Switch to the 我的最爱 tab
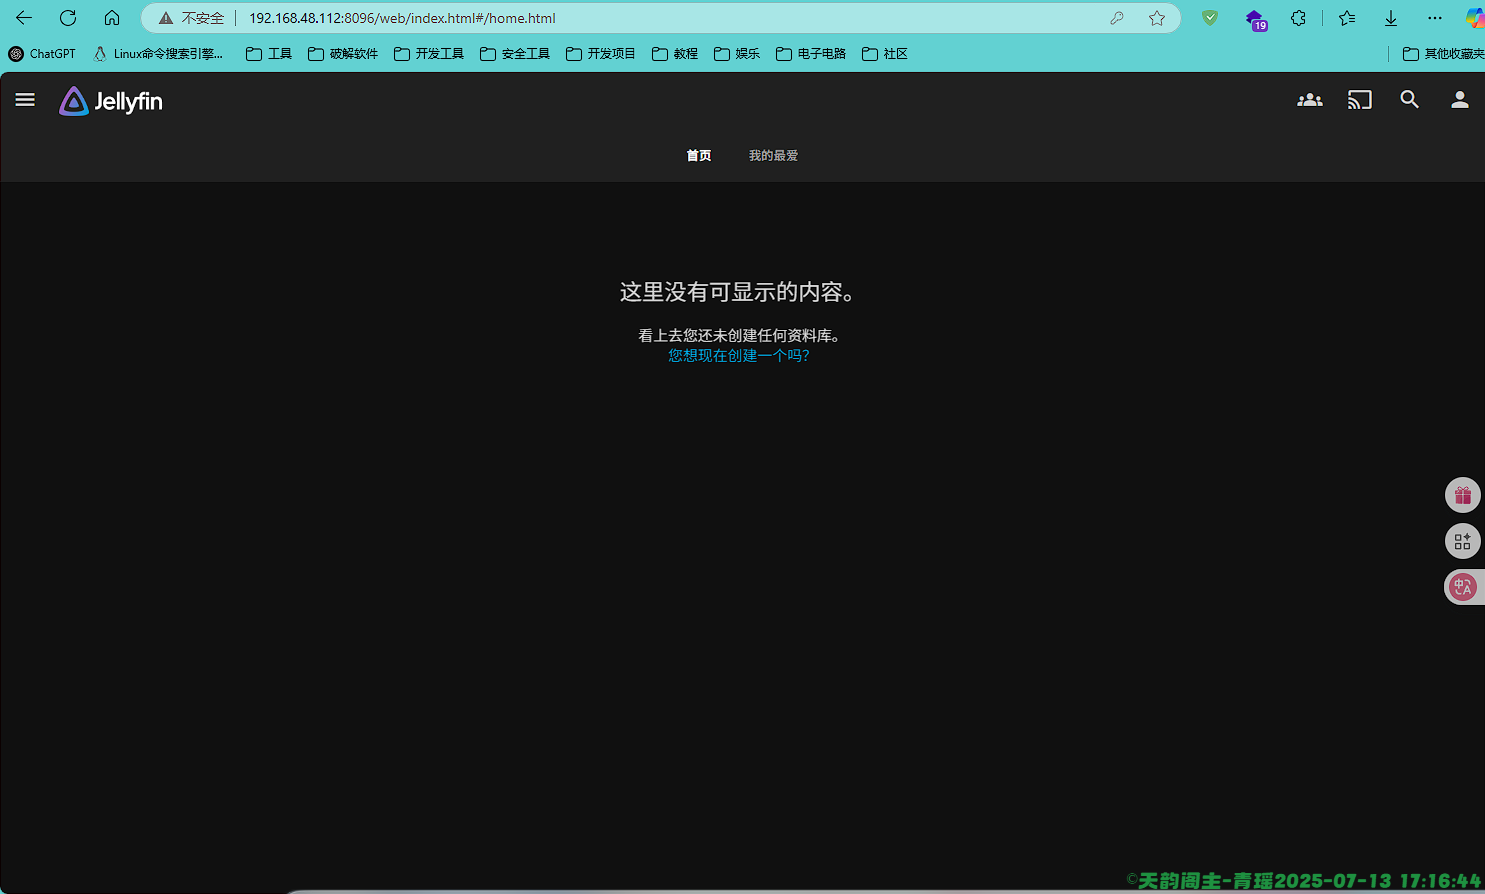 coord(772,155)
